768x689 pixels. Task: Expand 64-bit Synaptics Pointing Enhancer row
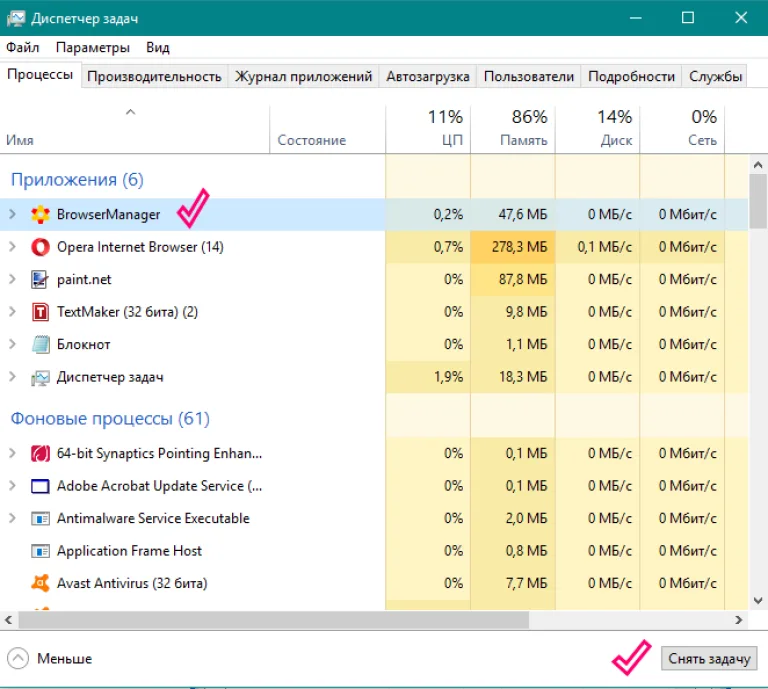click(x=13, y=453)
